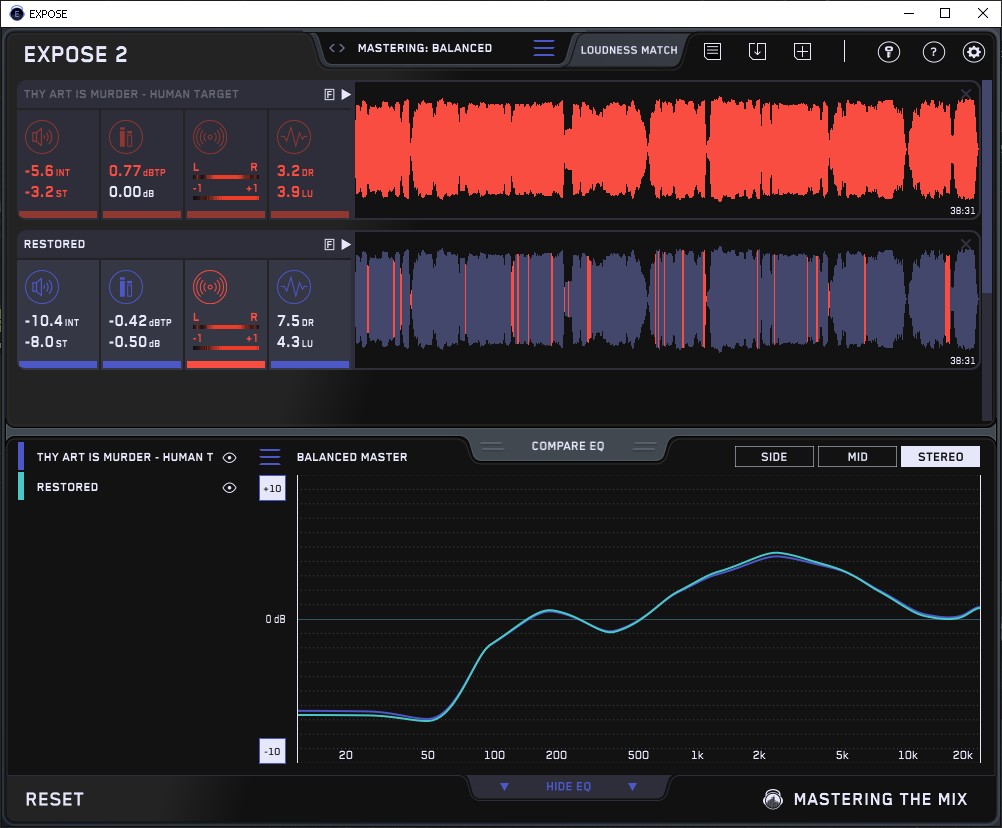Add a new track with the plus icon

click(802, 51)
